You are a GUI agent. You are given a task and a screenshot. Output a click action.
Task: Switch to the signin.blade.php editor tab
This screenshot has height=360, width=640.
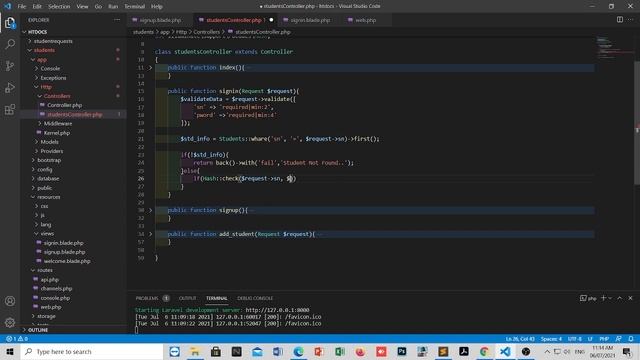pos(309,20)
